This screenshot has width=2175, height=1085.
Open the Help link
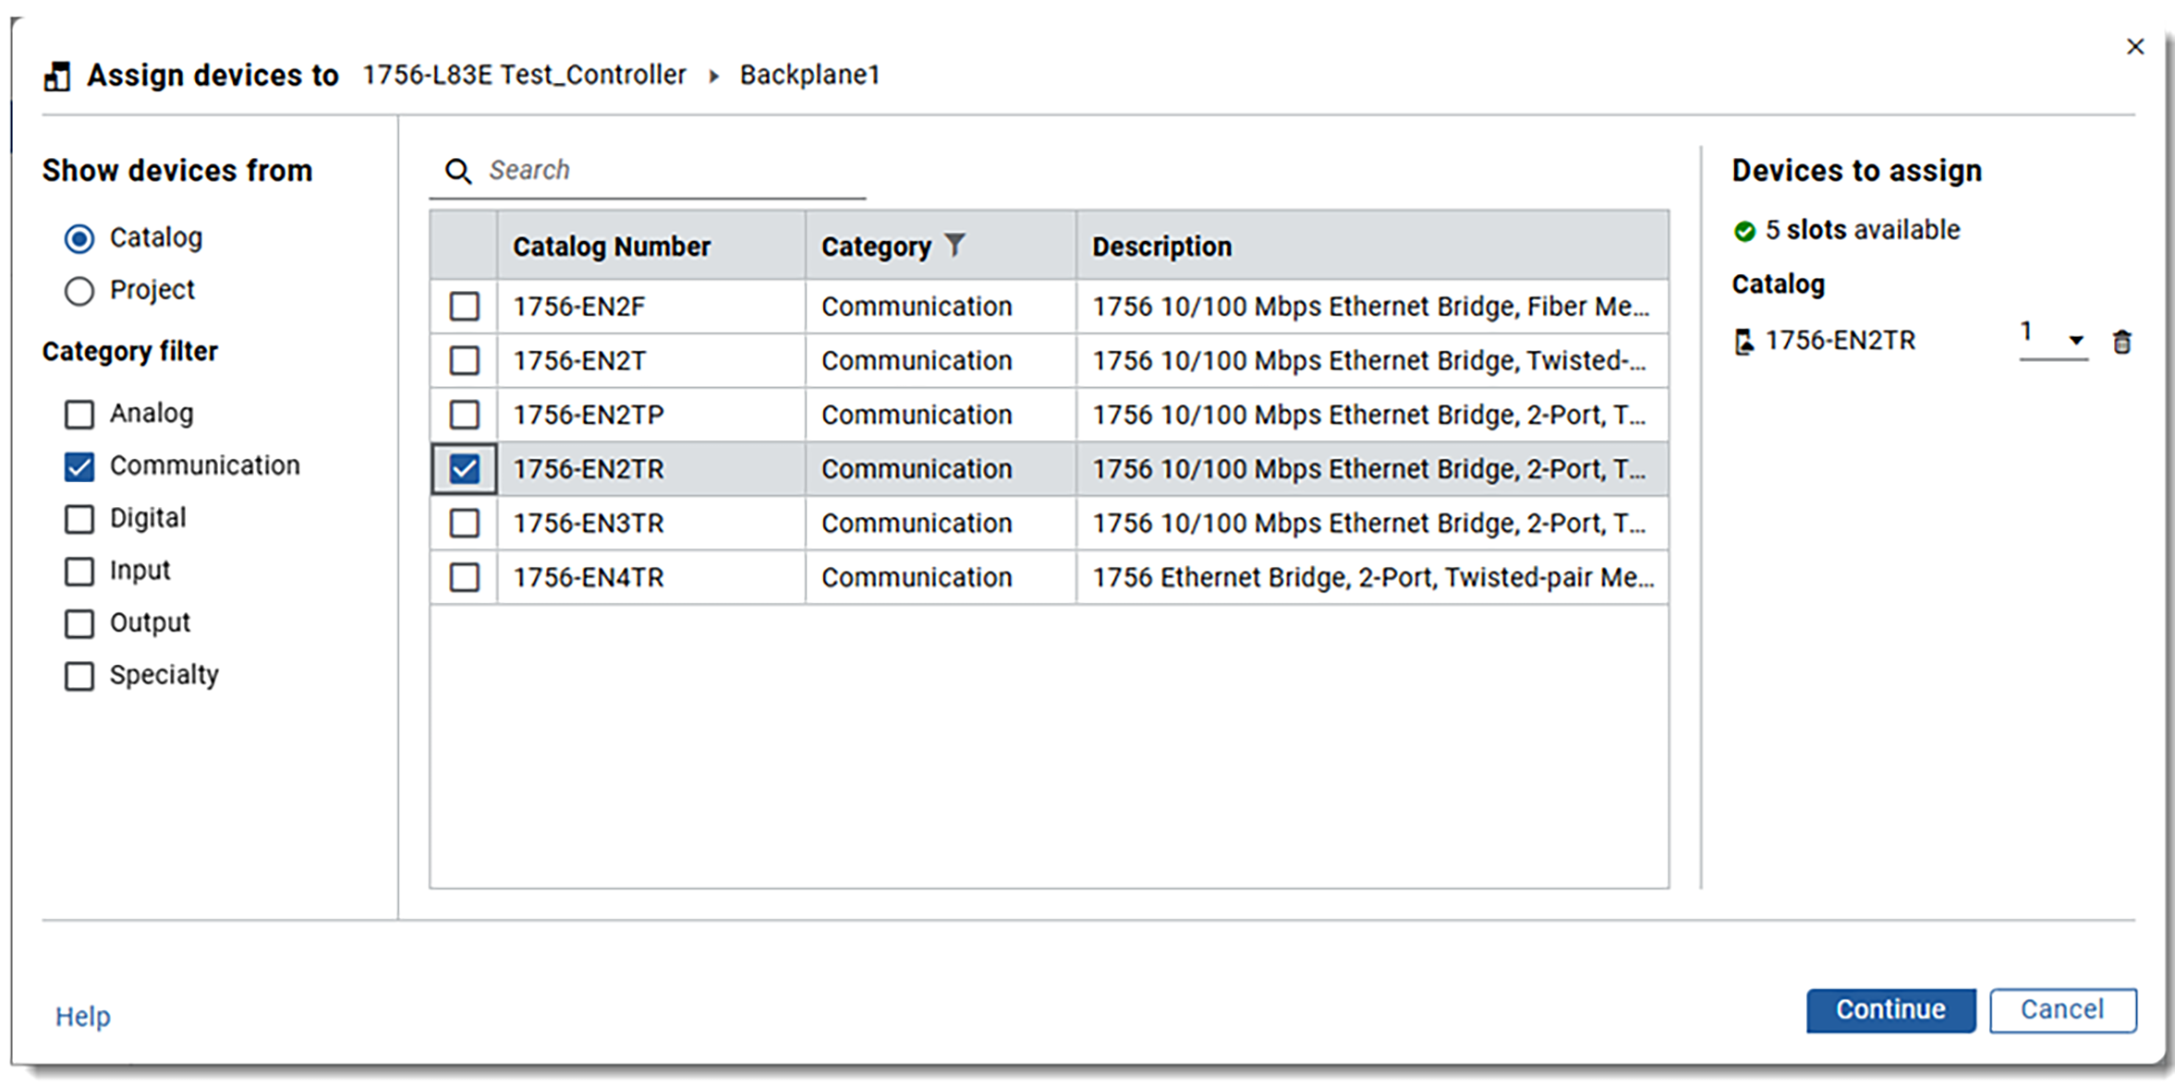(x=83, y=1017)
